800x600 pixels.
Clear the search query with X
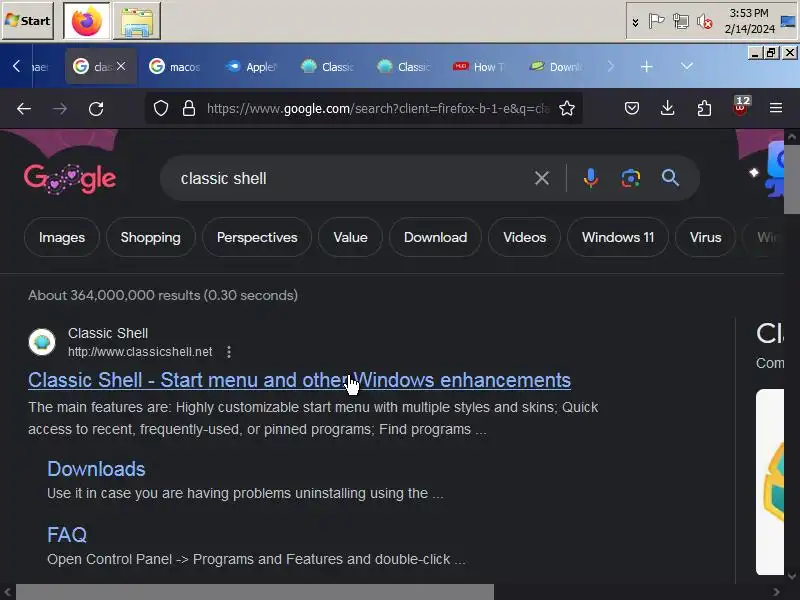[542, 178]
